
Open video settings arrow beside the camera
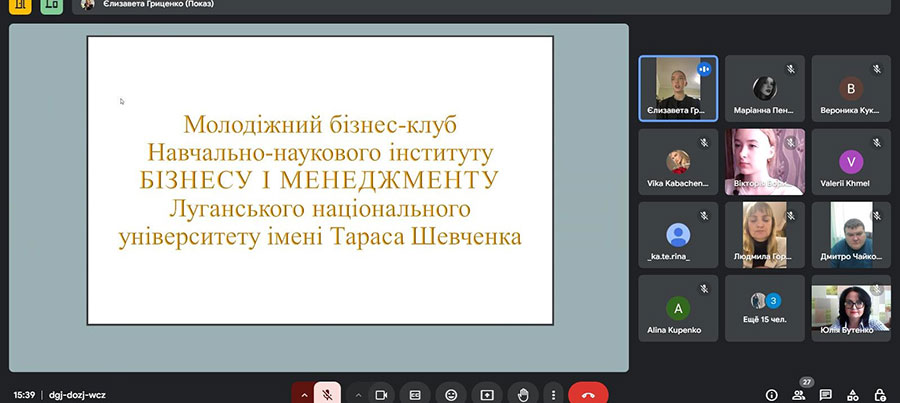click(358, 394)
